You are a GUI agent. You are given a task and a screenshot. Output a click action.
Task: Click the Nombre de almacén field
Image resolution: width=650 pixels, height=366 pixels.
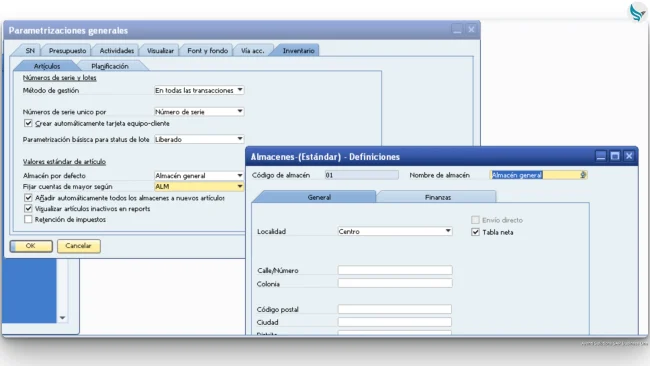point(538,175)
